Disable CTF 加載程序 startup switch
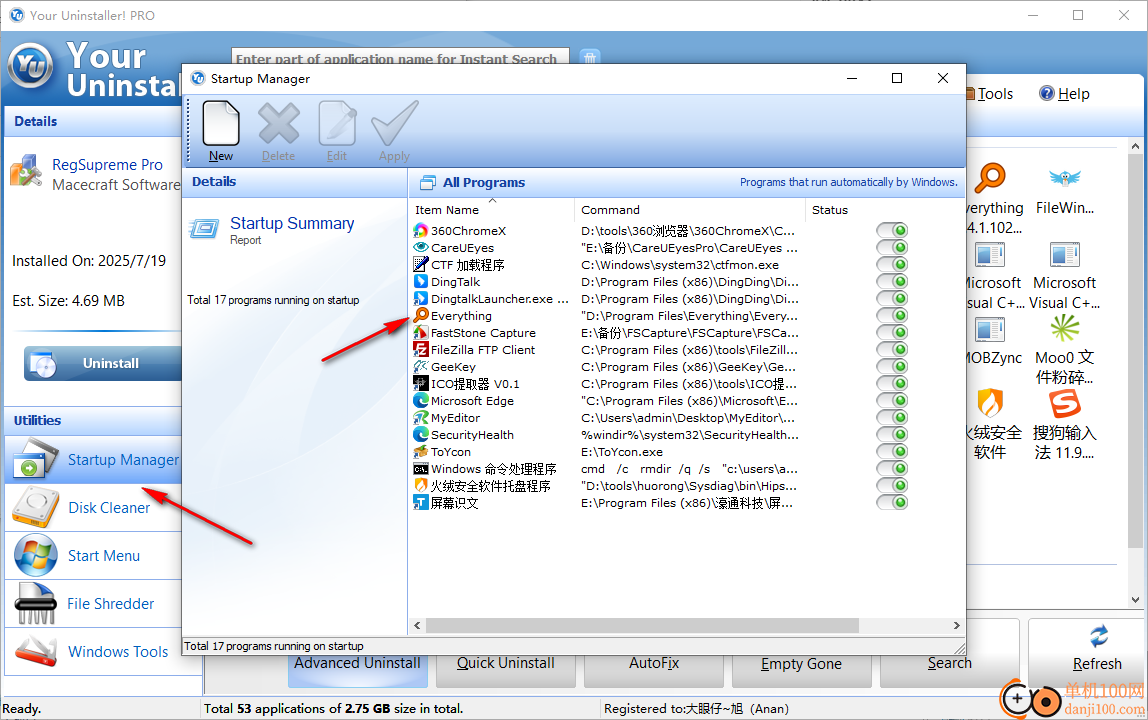The width and height of the screenshot is (1148, 720). 892,264
